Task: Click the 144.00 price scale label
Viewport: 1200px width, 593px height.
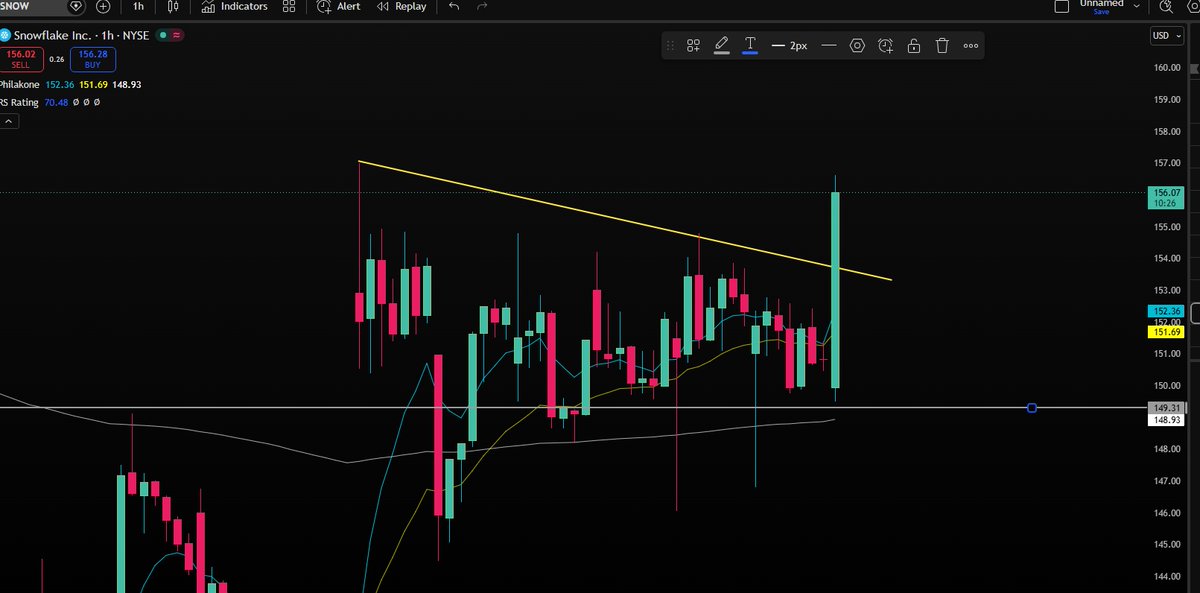Action: coord(1168,577)
